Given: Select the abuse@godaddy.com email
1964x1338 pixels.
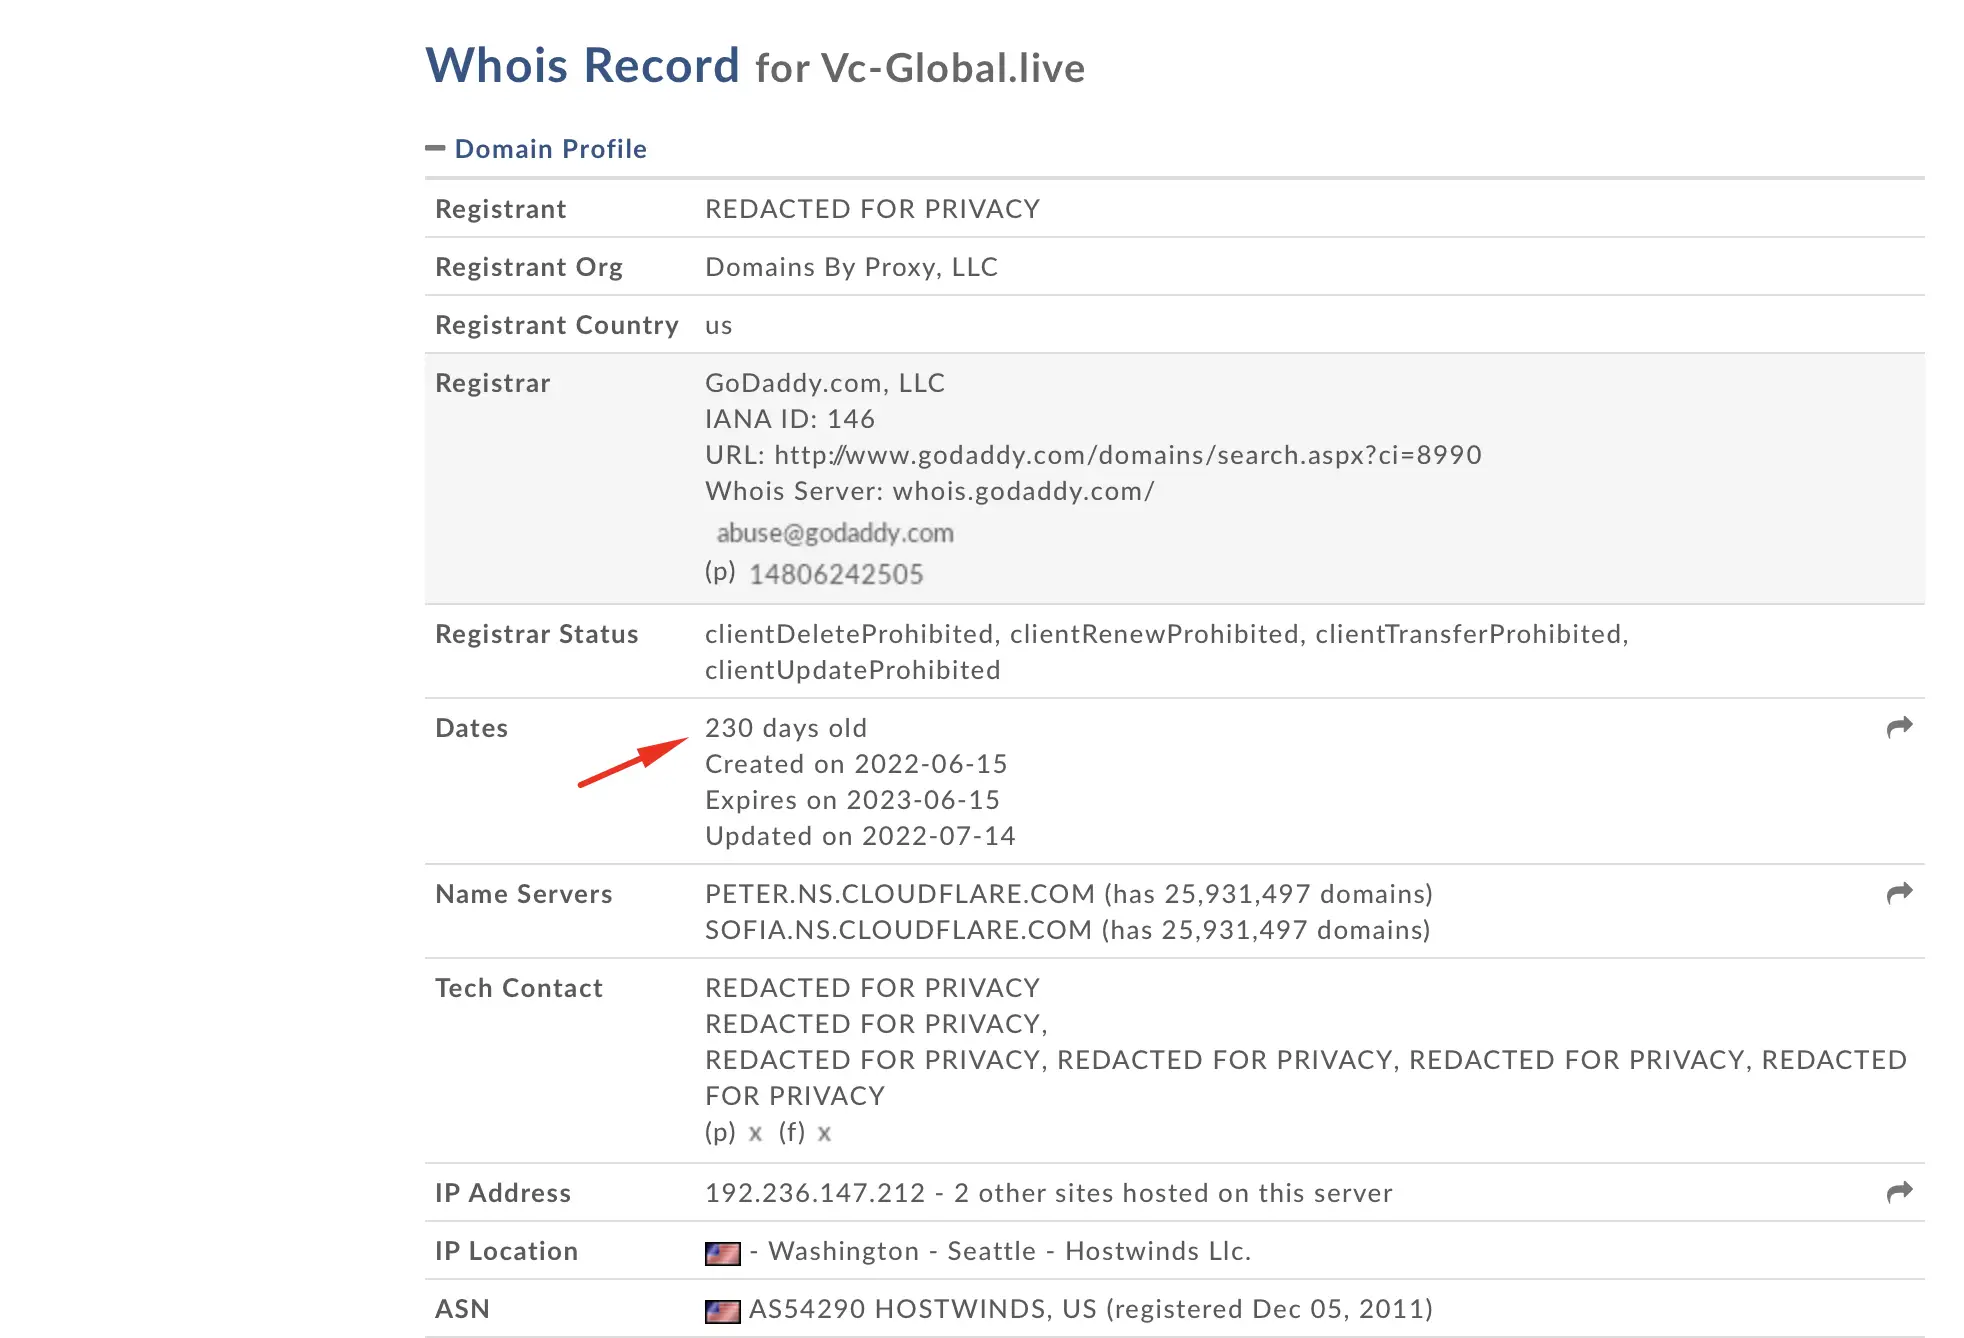Looking at the screenshot, I should [x=835, y=533].
